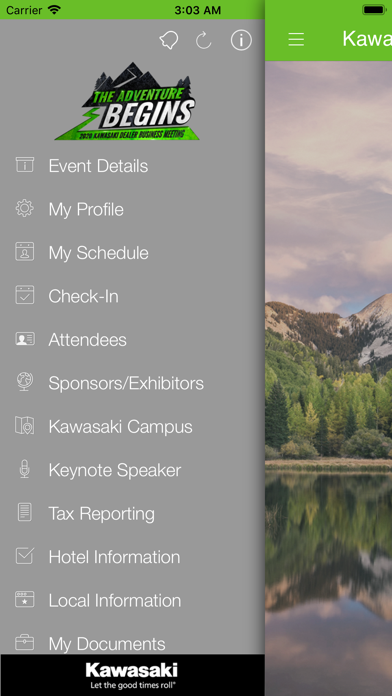Tap the battery indicator in status bar
The width and height of the screenshot is (392, 696).
(374, 10)
